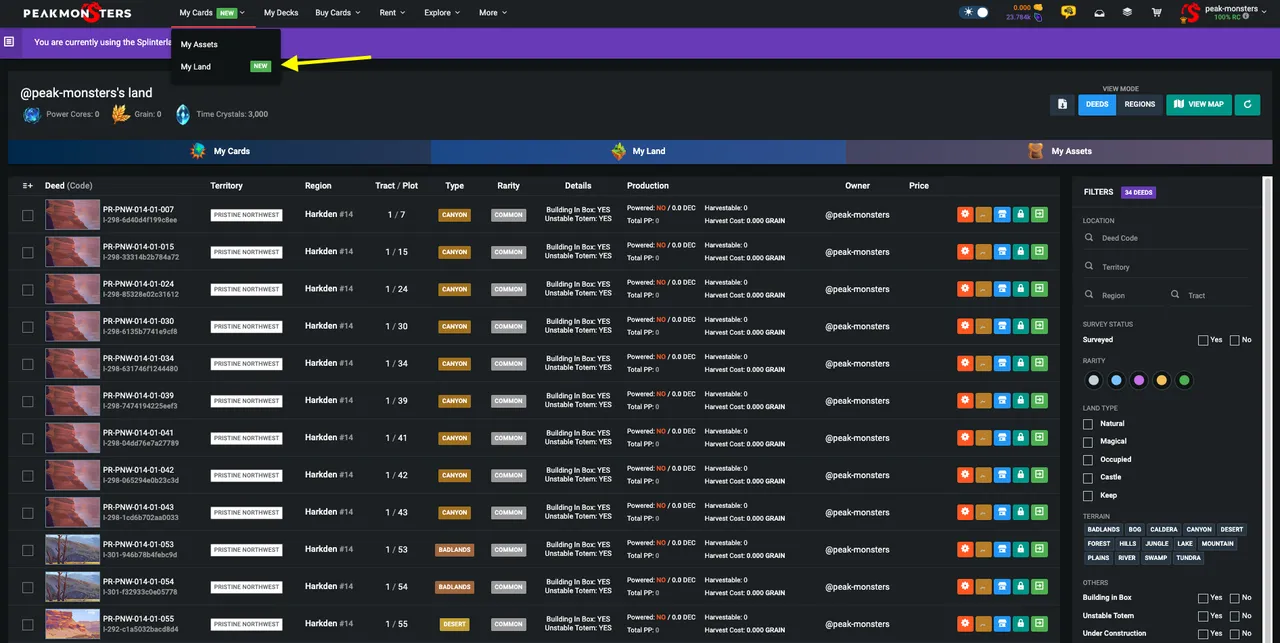This screenshot has height=643, width=1280.
Task: Open thumbnail of deed PR-PNW-014-01-054
Action: [72, 587]
